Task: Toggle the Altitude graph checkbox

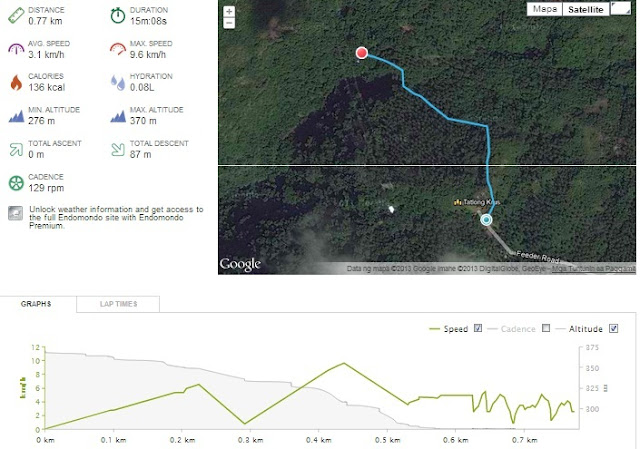Action: click(613, 329)
